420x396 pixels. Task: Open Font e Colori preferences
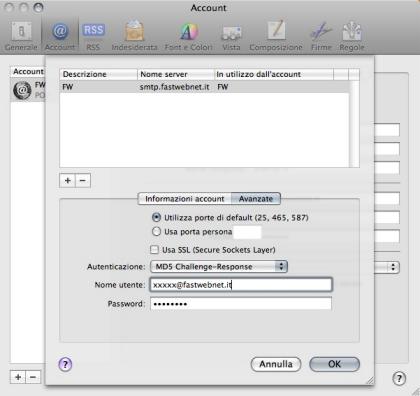click(189, 36)
